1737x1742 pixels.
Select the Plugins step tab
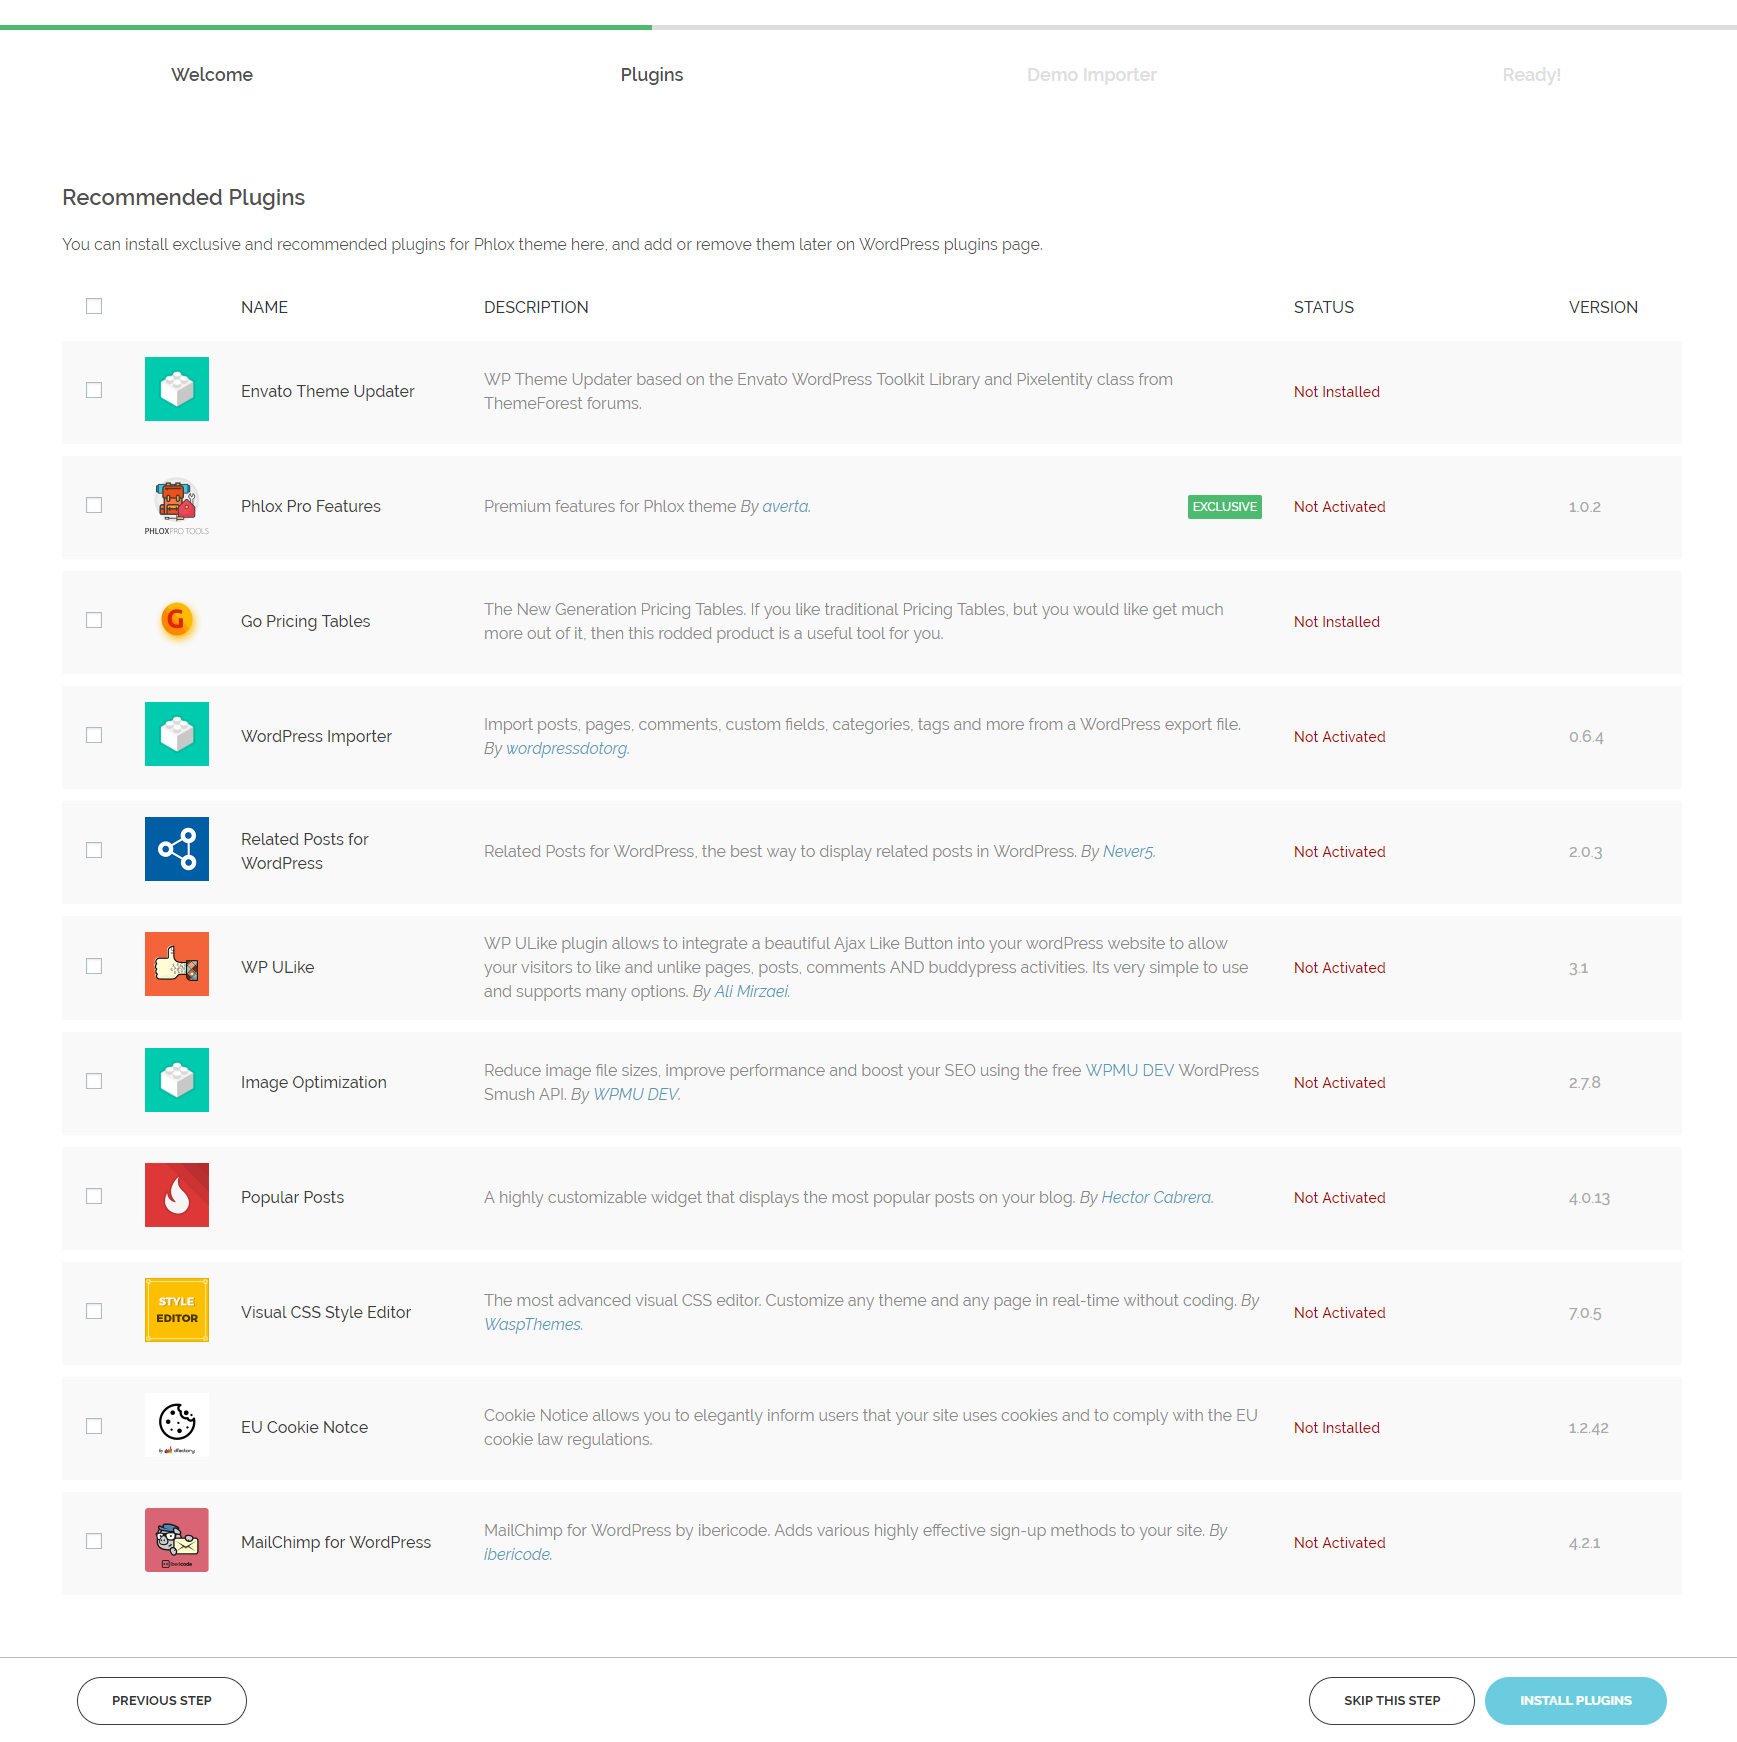(x=652, y=75)
